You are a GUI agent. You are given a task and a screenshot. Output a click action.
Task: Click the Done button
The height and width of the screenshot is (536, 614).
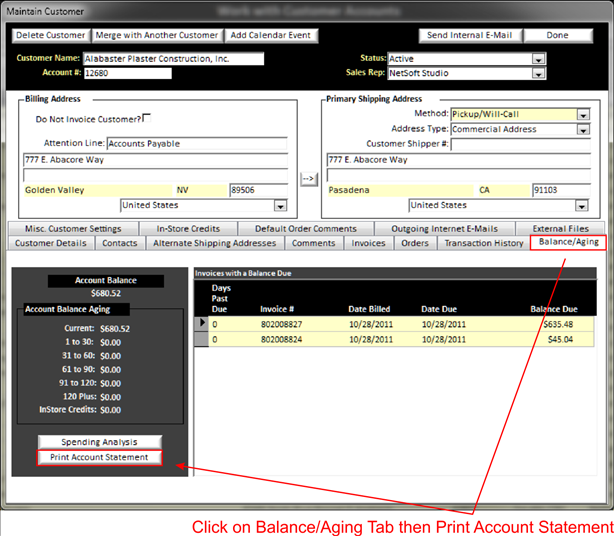[558, 35]
